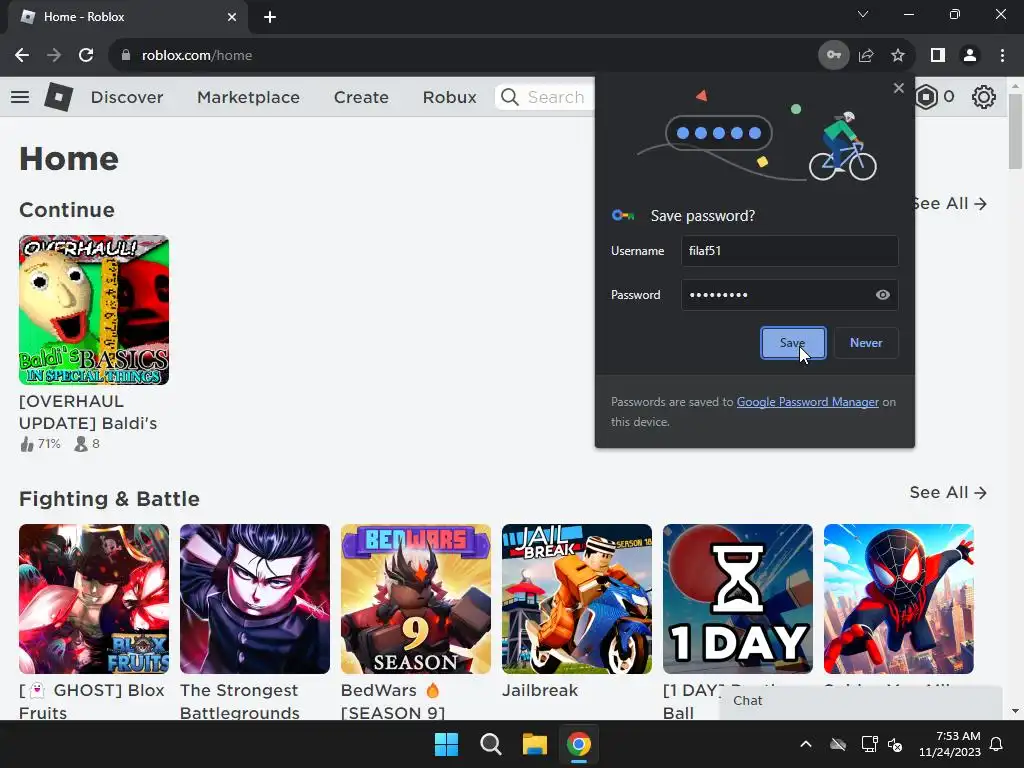Click See All for Fighting & Battle
1024x768 pixels.
click(x=948, y=492)
